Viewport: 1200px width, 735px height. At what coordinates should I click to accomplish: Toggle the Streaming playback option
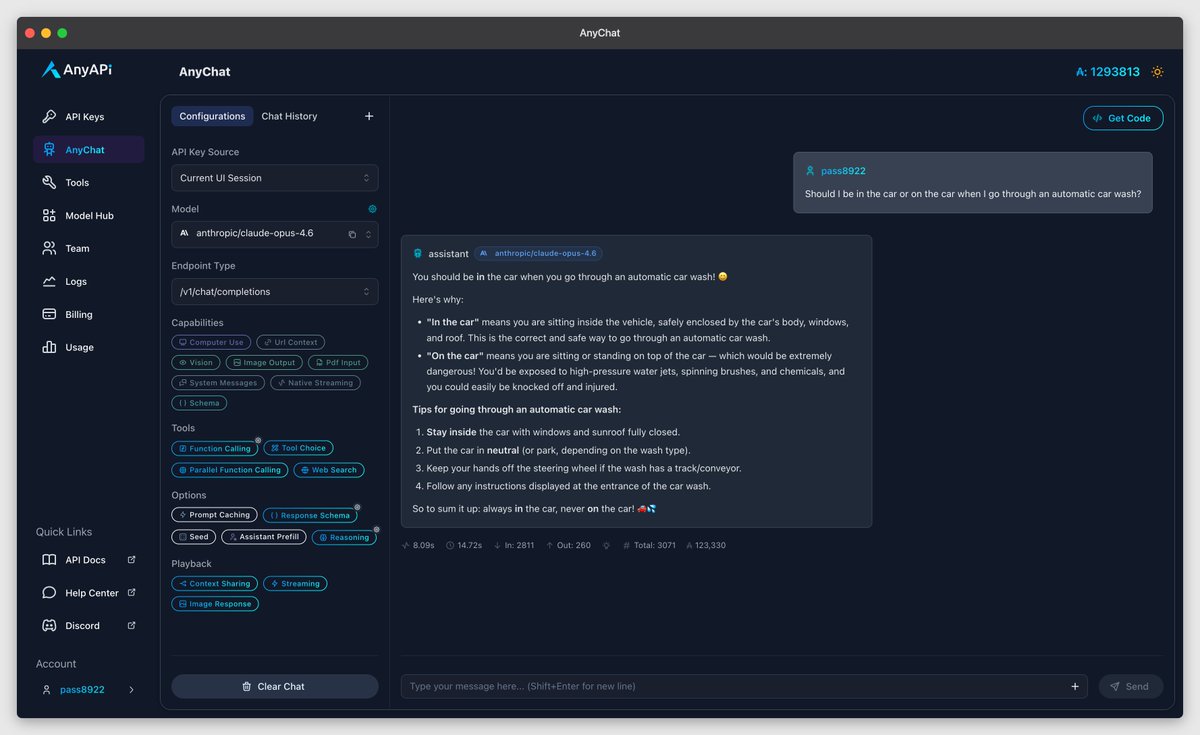(x=295, y=584)
